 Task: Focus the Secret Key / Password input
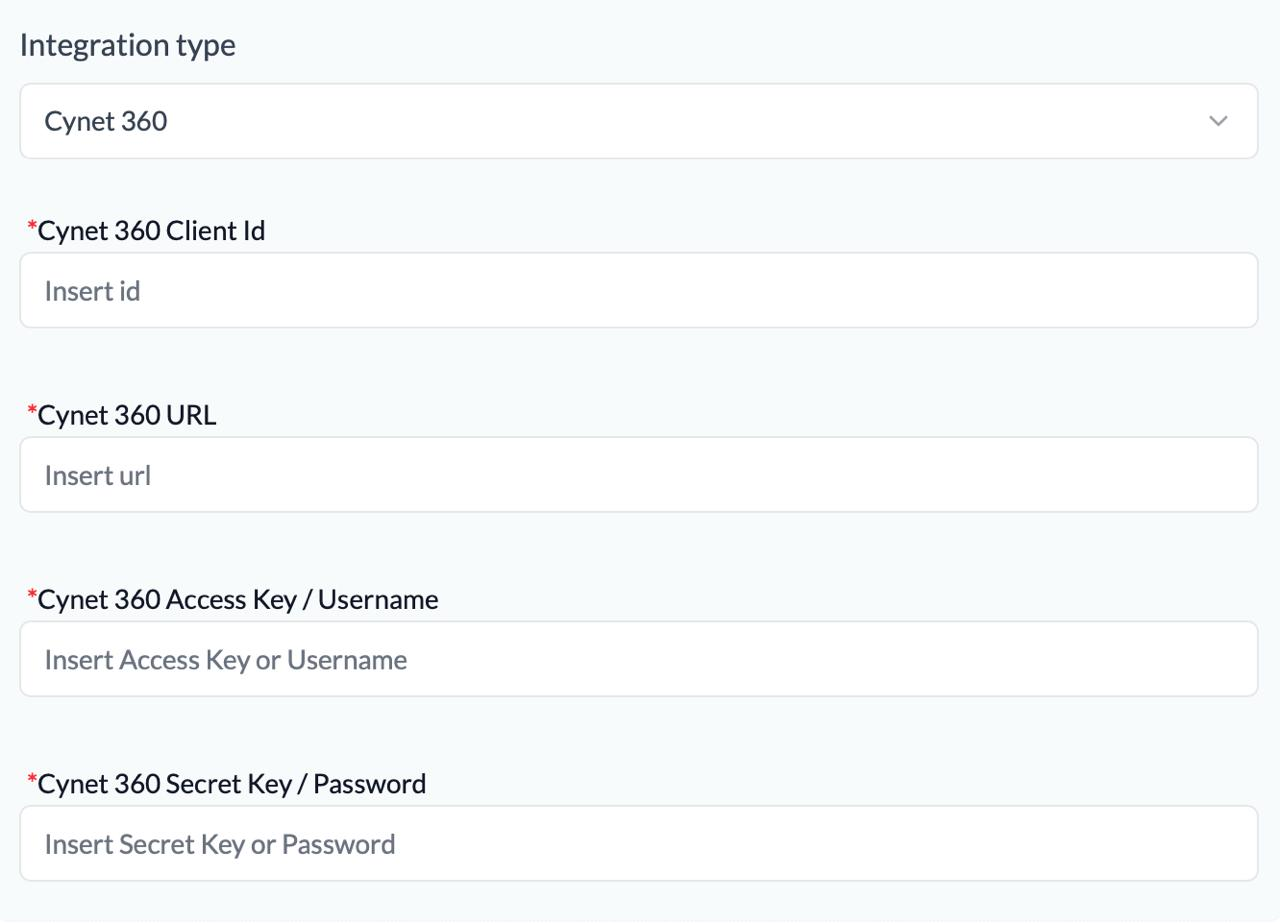638,843
